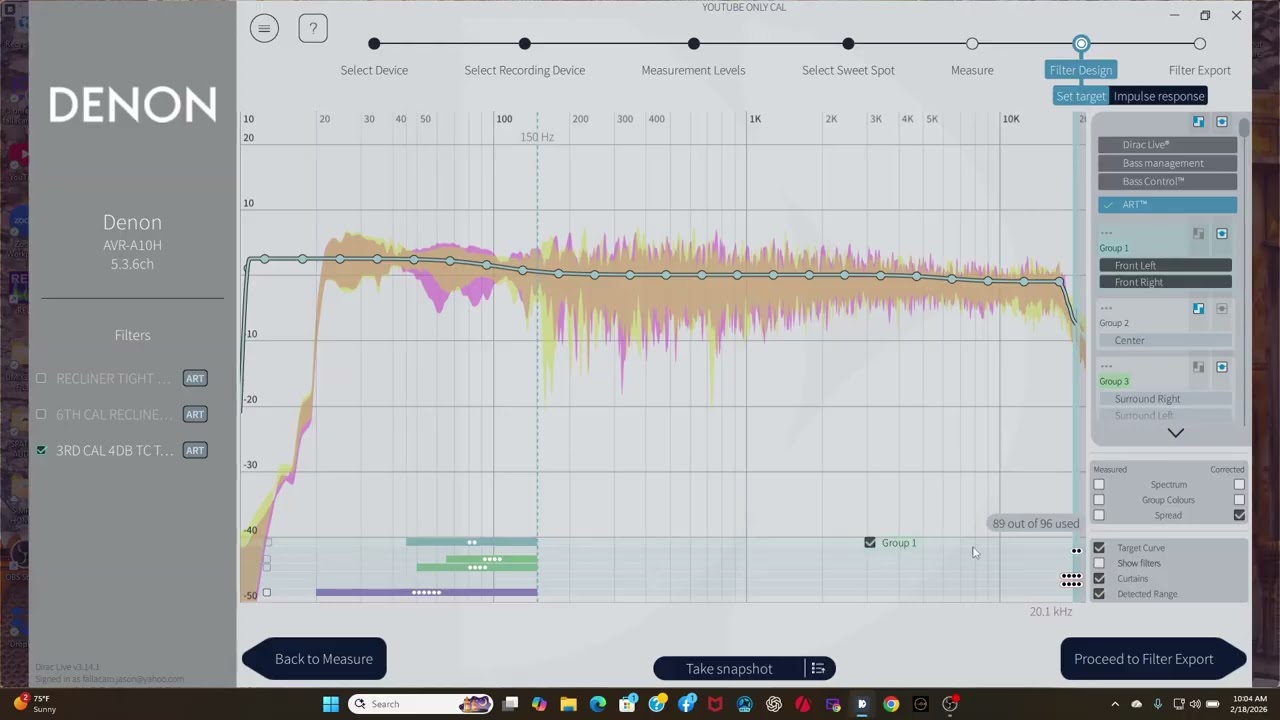
Task: Go to Select Sweet Spot step
Action: pyautogui.click(x=848, y=44)
